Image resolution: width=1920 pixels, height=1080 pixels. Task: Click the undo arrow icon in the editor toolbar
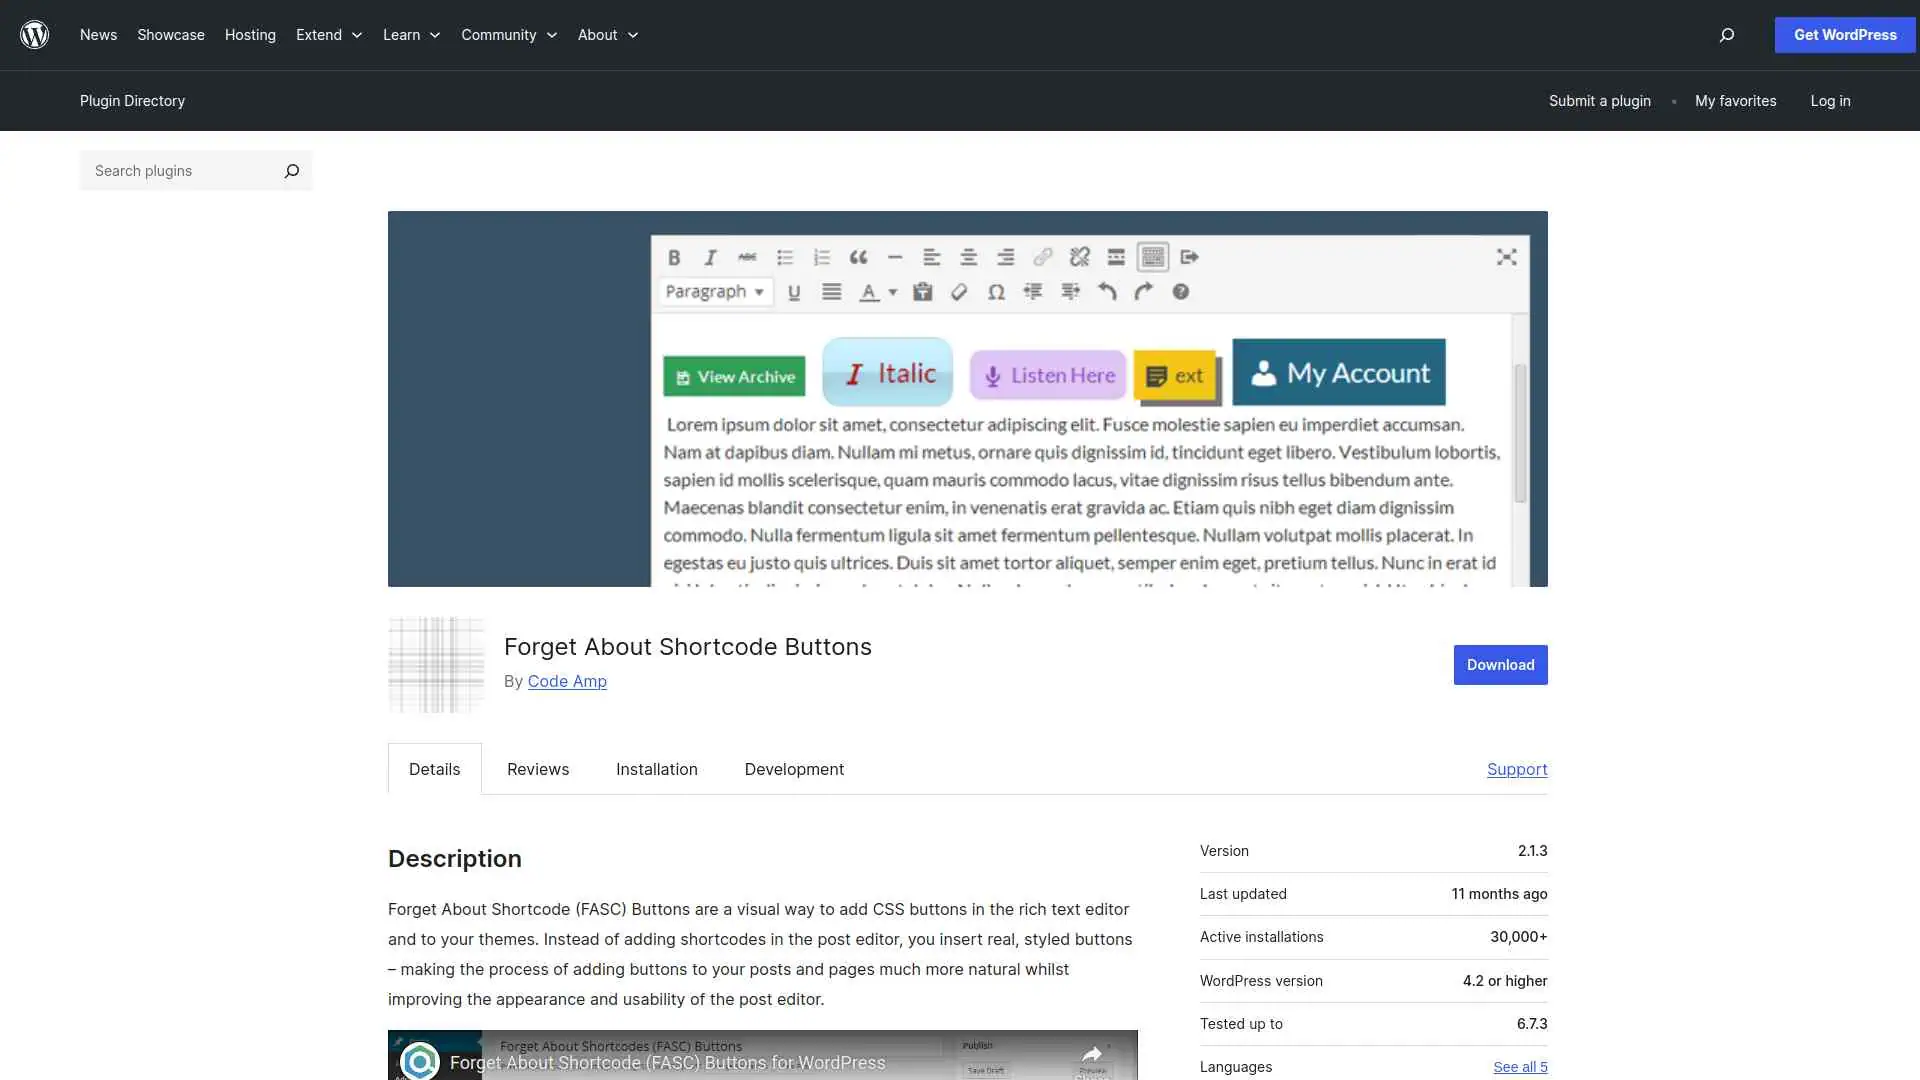click(1107, 291)
